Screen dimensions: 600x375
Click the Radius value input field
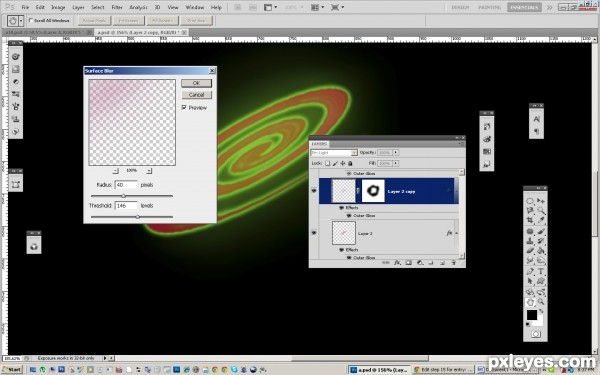[126, 185]
